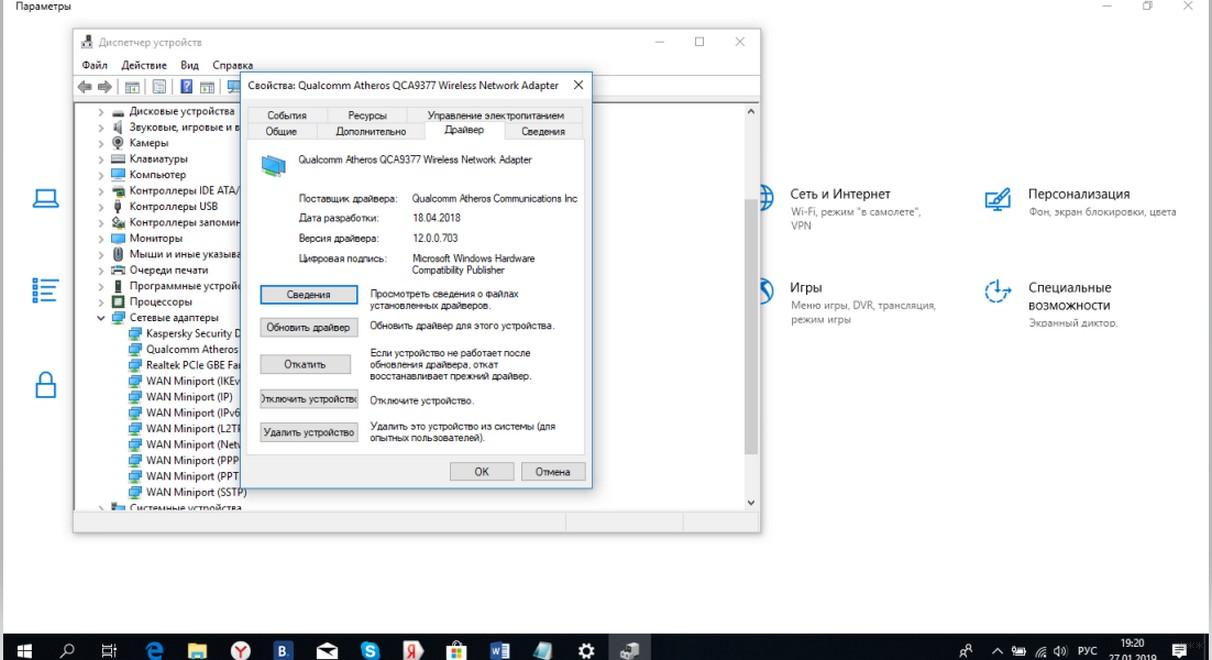Open Skype from the taskbar
The width and height of the screenshot is (1212, 660).
tap(371, 650)
